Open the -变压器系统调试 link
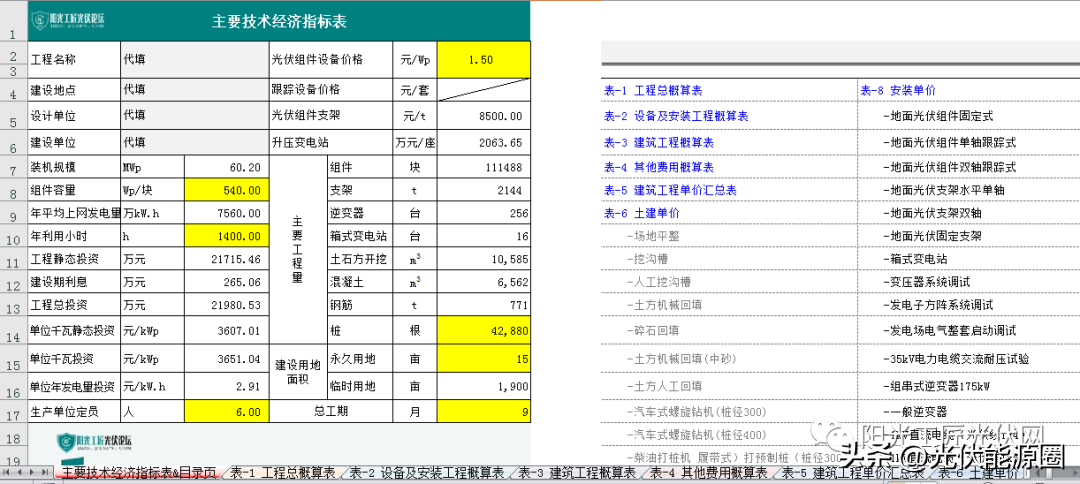Viewport: 1080px width, 484px height. 926,282
